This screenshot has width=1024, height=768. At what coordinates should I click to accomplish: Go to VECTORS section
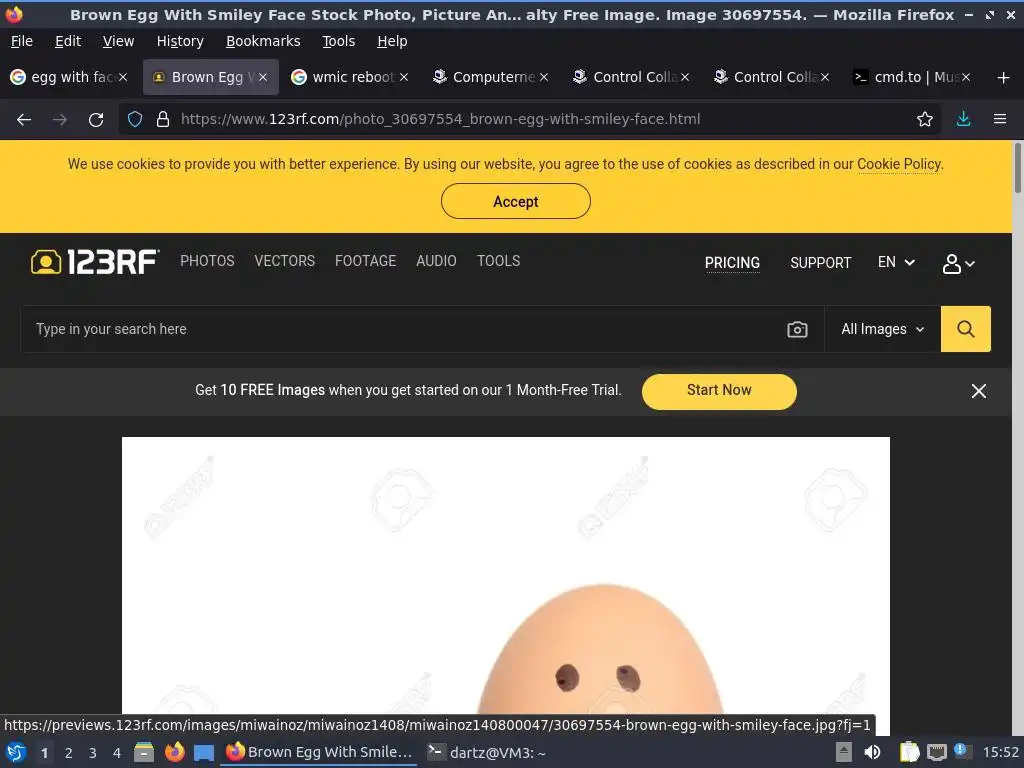click(285, 261)
